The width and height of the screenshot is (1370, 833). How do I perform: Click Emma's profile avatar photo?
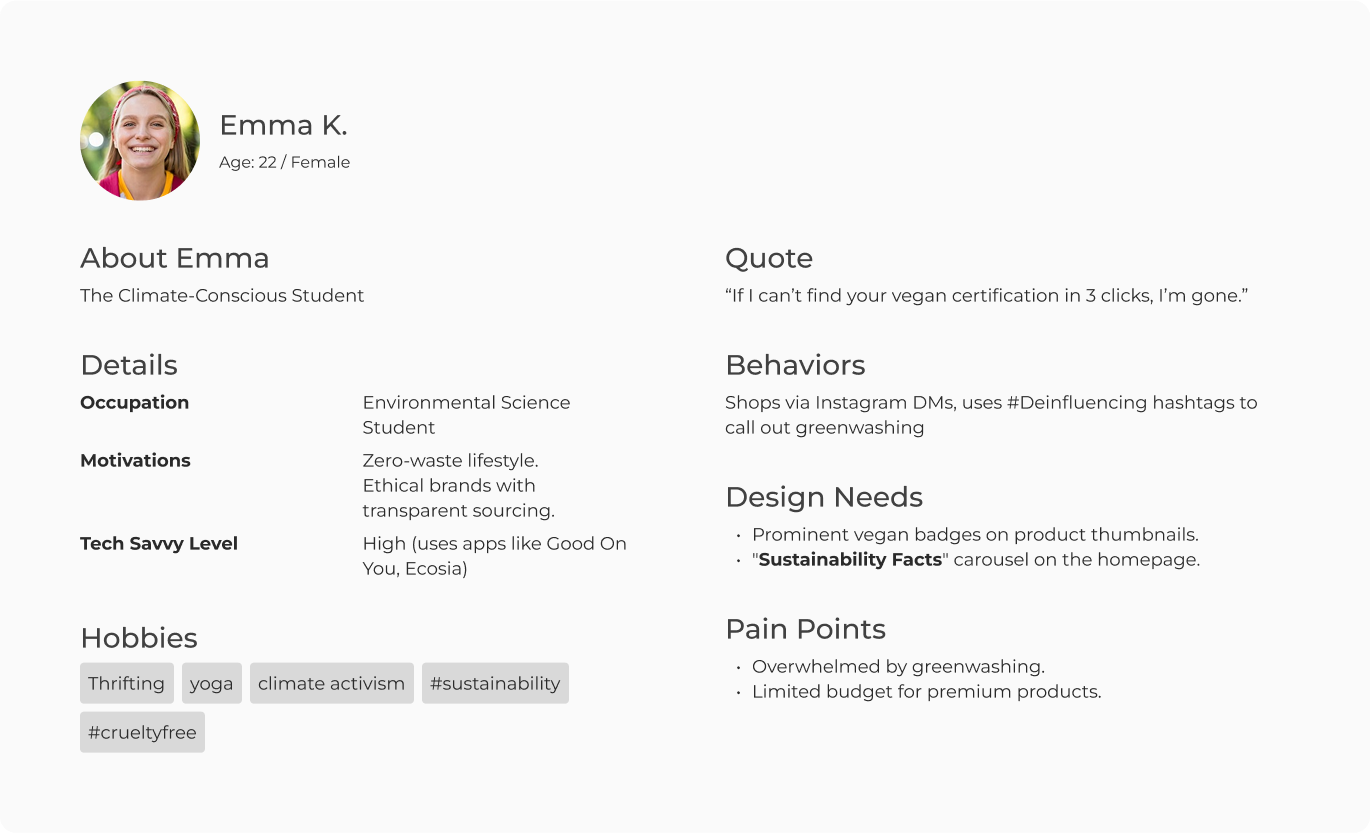point(140,141)
